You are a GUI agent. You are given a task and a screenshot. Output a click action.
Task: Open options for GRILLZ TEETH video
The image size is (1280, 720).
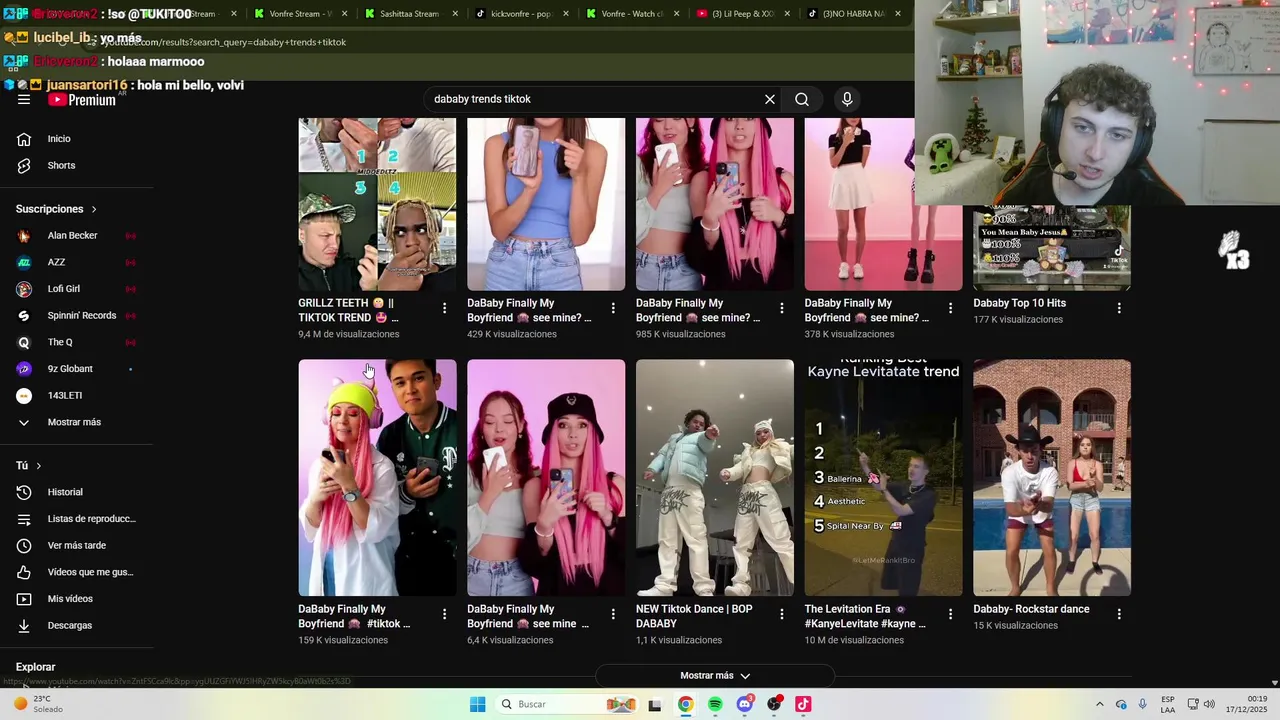(445, 308)
